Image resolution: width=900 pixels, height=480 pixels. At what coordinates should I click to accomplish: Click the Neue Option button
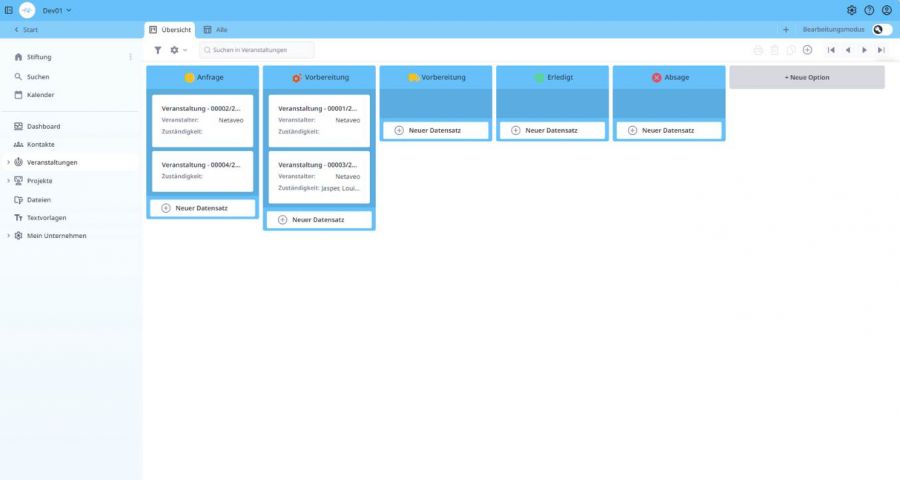coord(806,77)
